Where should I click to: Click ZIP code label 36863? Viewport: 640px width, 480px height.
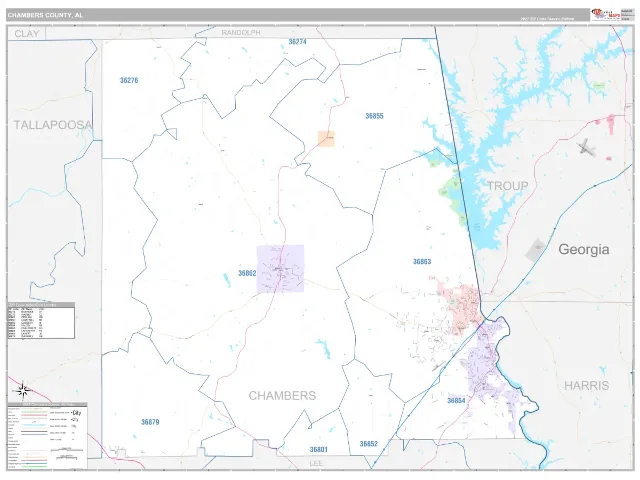click(x=422, y=261)
